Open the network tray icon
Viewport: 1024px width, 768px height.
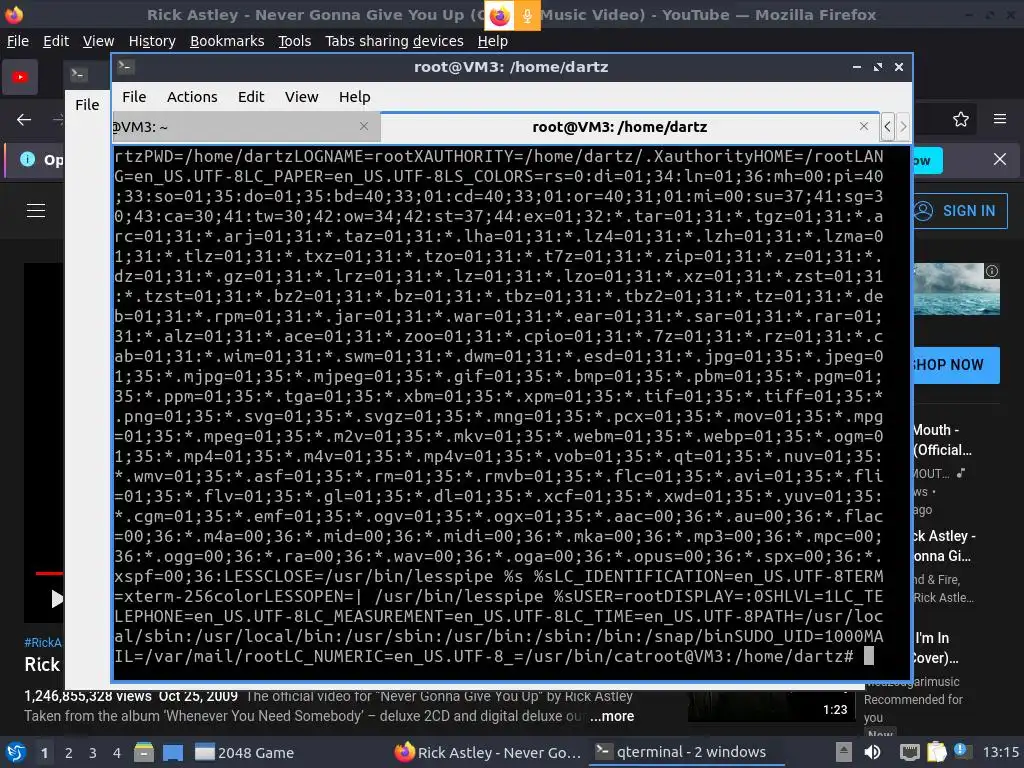point(909,752)
